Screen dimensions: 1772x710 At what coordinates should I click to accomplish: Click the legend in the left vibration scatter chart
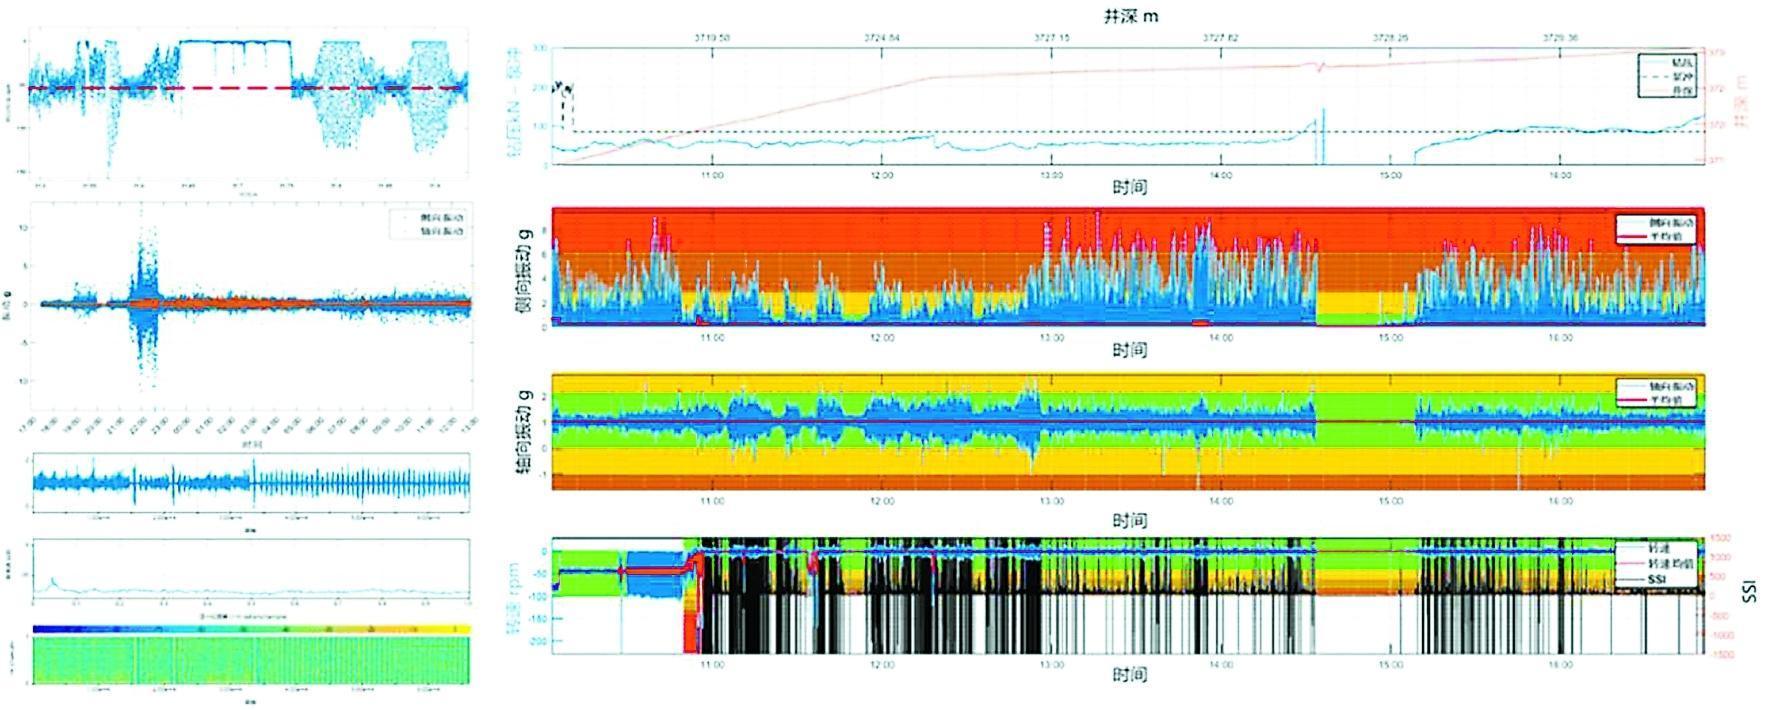432,223
